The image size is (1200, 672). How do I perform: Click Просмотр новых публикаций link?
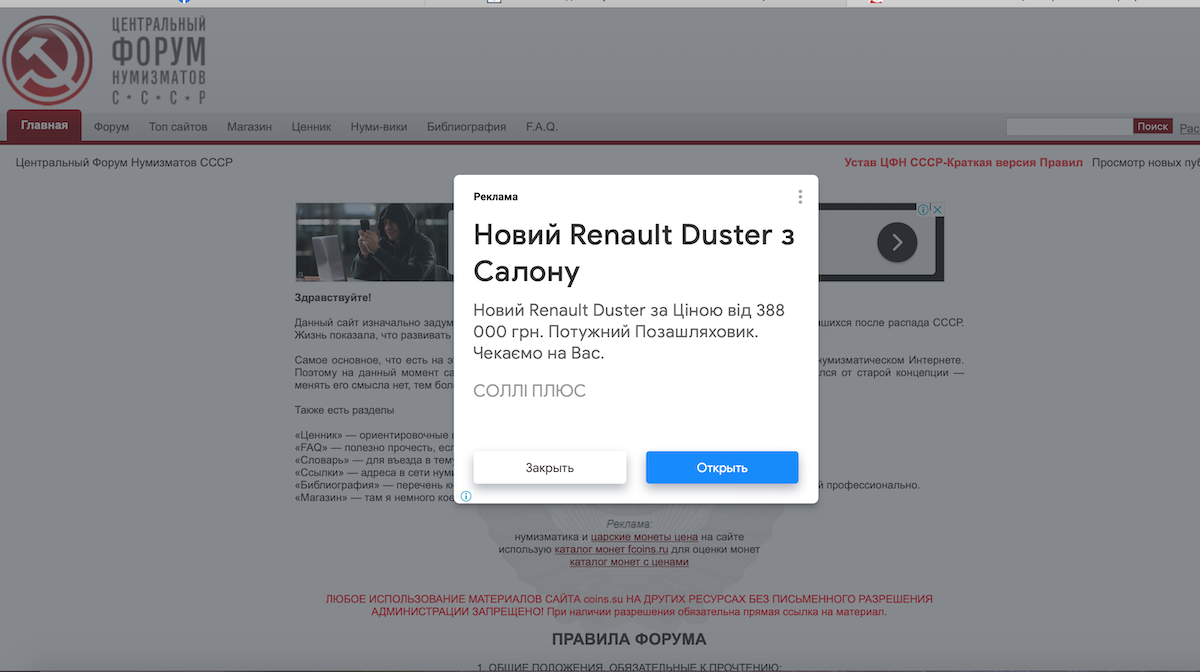point(1146,162)
